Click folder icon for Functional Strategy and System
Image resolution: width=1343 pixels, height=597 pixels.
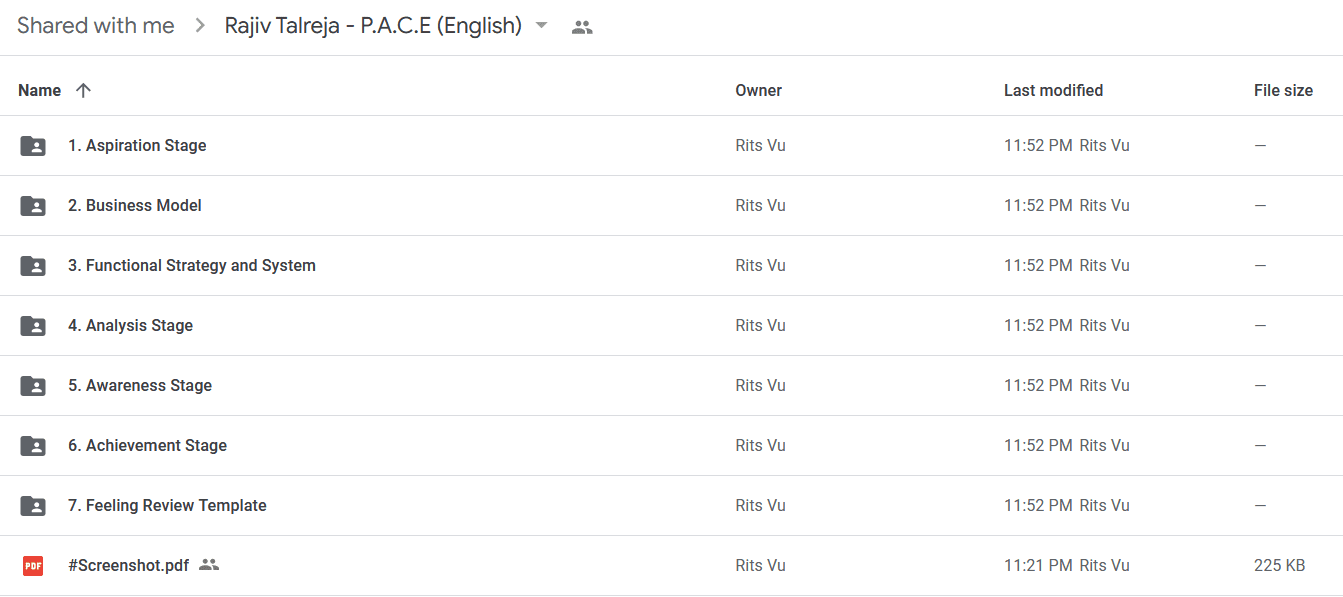click(33, 266)
